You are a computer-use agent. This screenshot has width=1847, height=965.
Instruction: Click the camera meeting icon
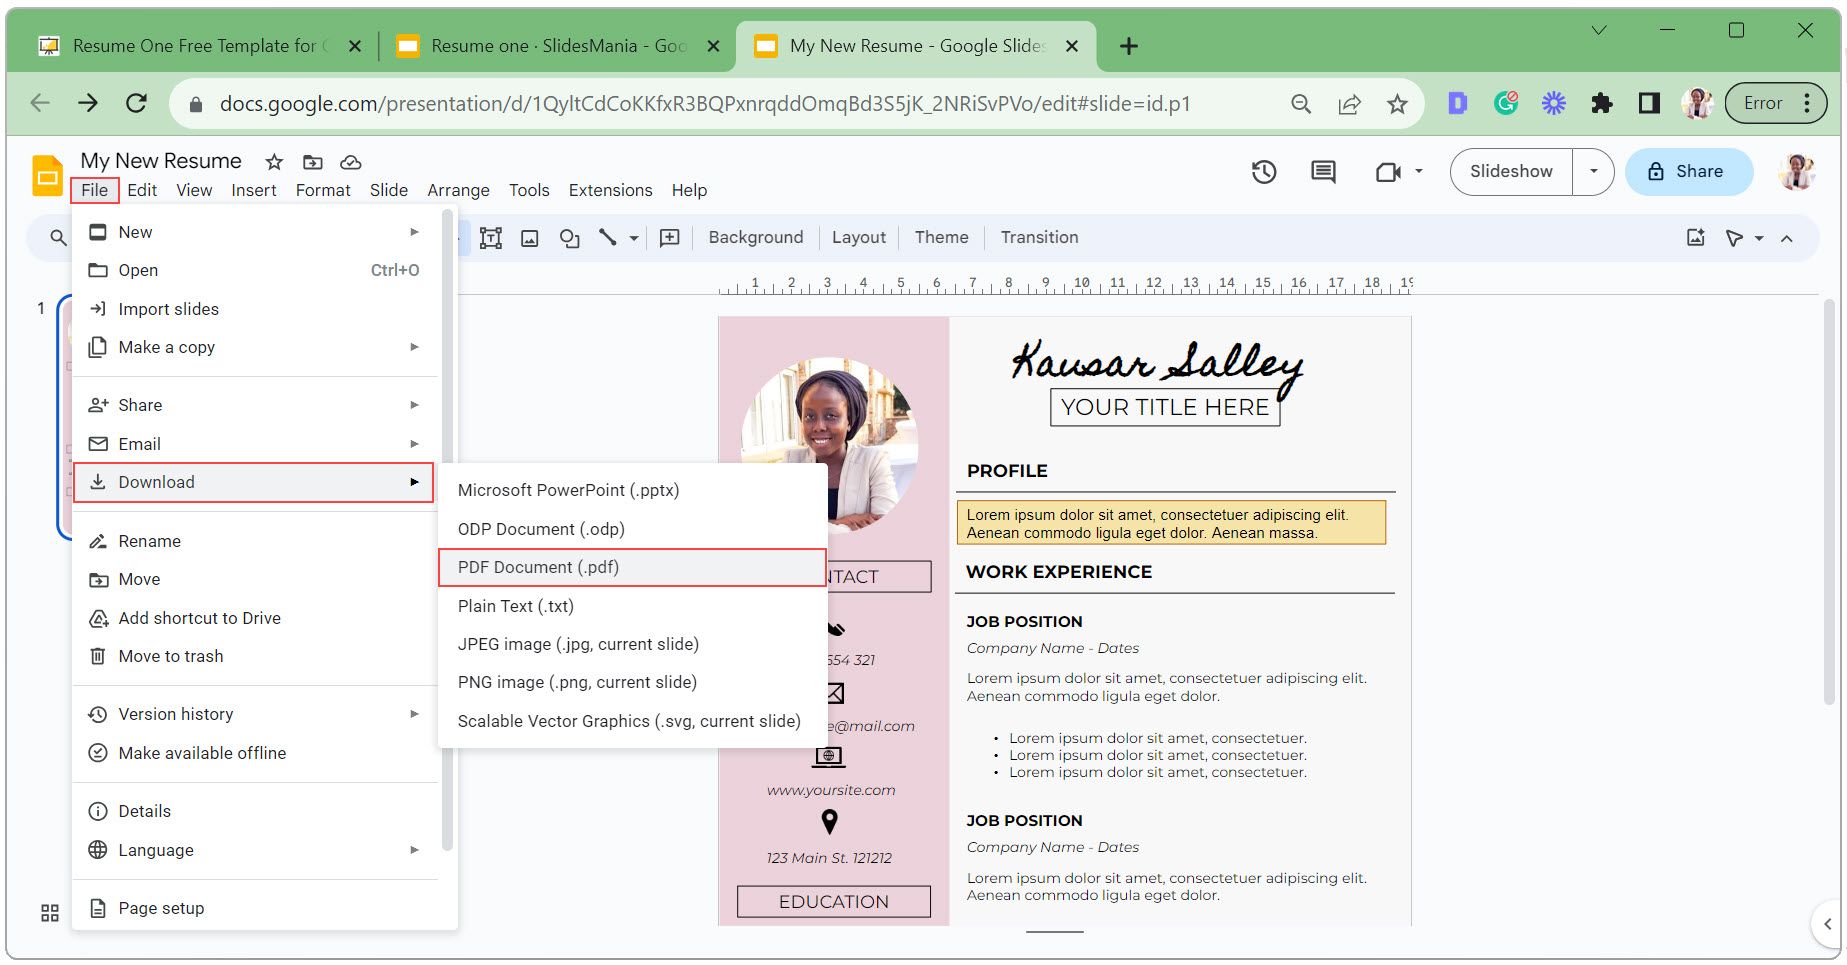coord(1387,172)
